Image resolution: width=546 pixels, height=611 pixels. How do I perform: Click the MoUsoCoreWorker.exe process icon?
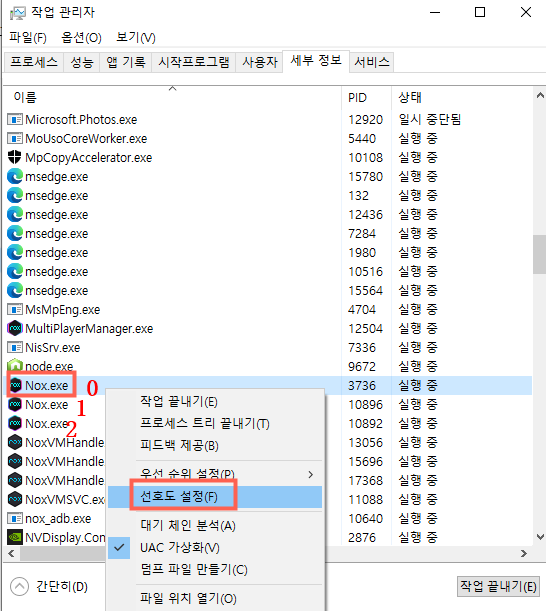point(15,138)
